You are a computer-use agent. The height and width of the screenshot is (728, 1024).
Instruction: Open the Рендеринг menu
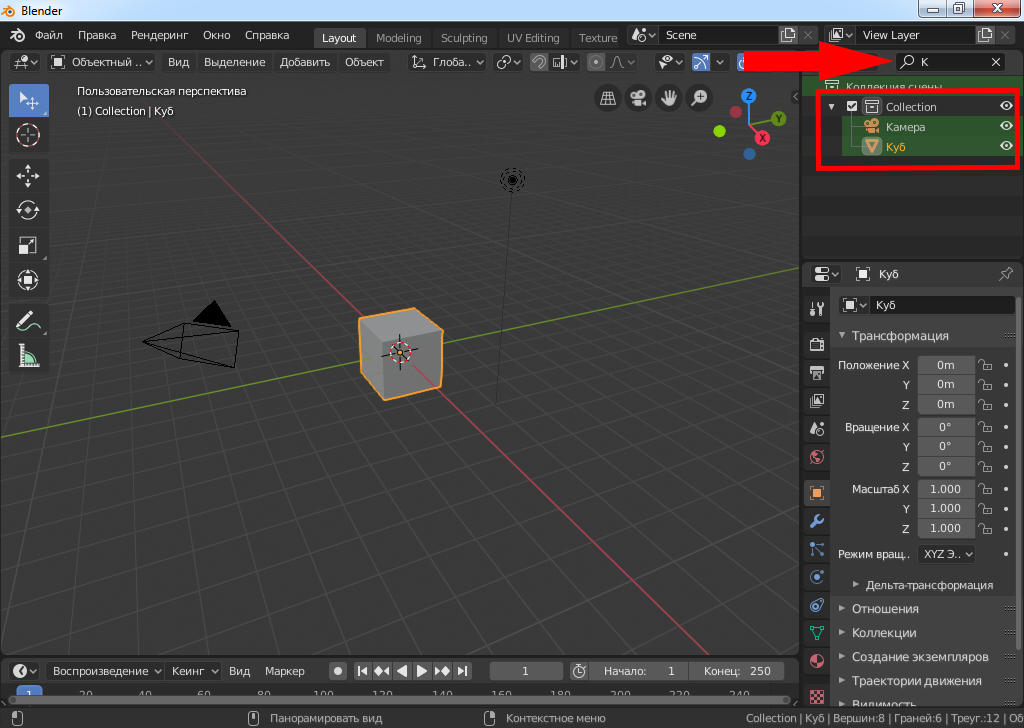[x=159, y=35]
